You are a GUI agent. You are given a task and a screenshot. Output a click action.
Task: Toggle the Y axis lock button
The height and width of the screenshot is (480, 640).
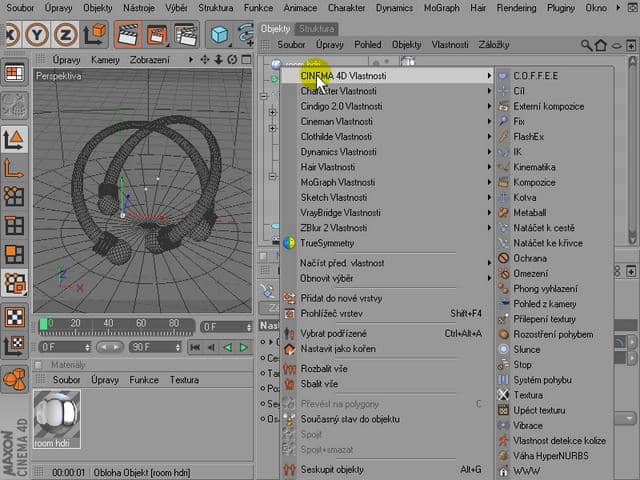click(37, 34)
